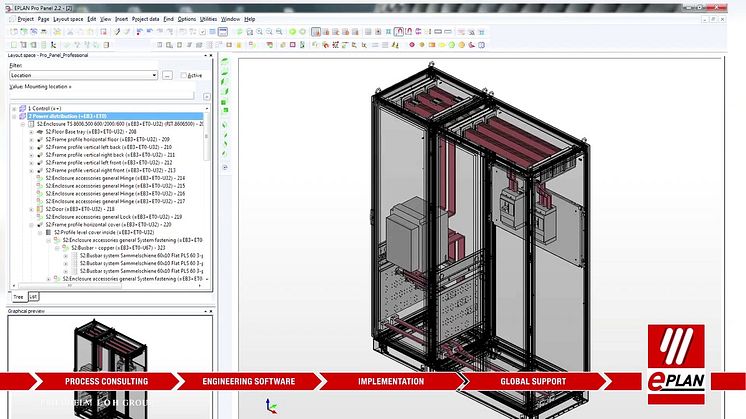Click the 2 Power distribution node icon
The image size is (746, 419).
tap(22, 116)
